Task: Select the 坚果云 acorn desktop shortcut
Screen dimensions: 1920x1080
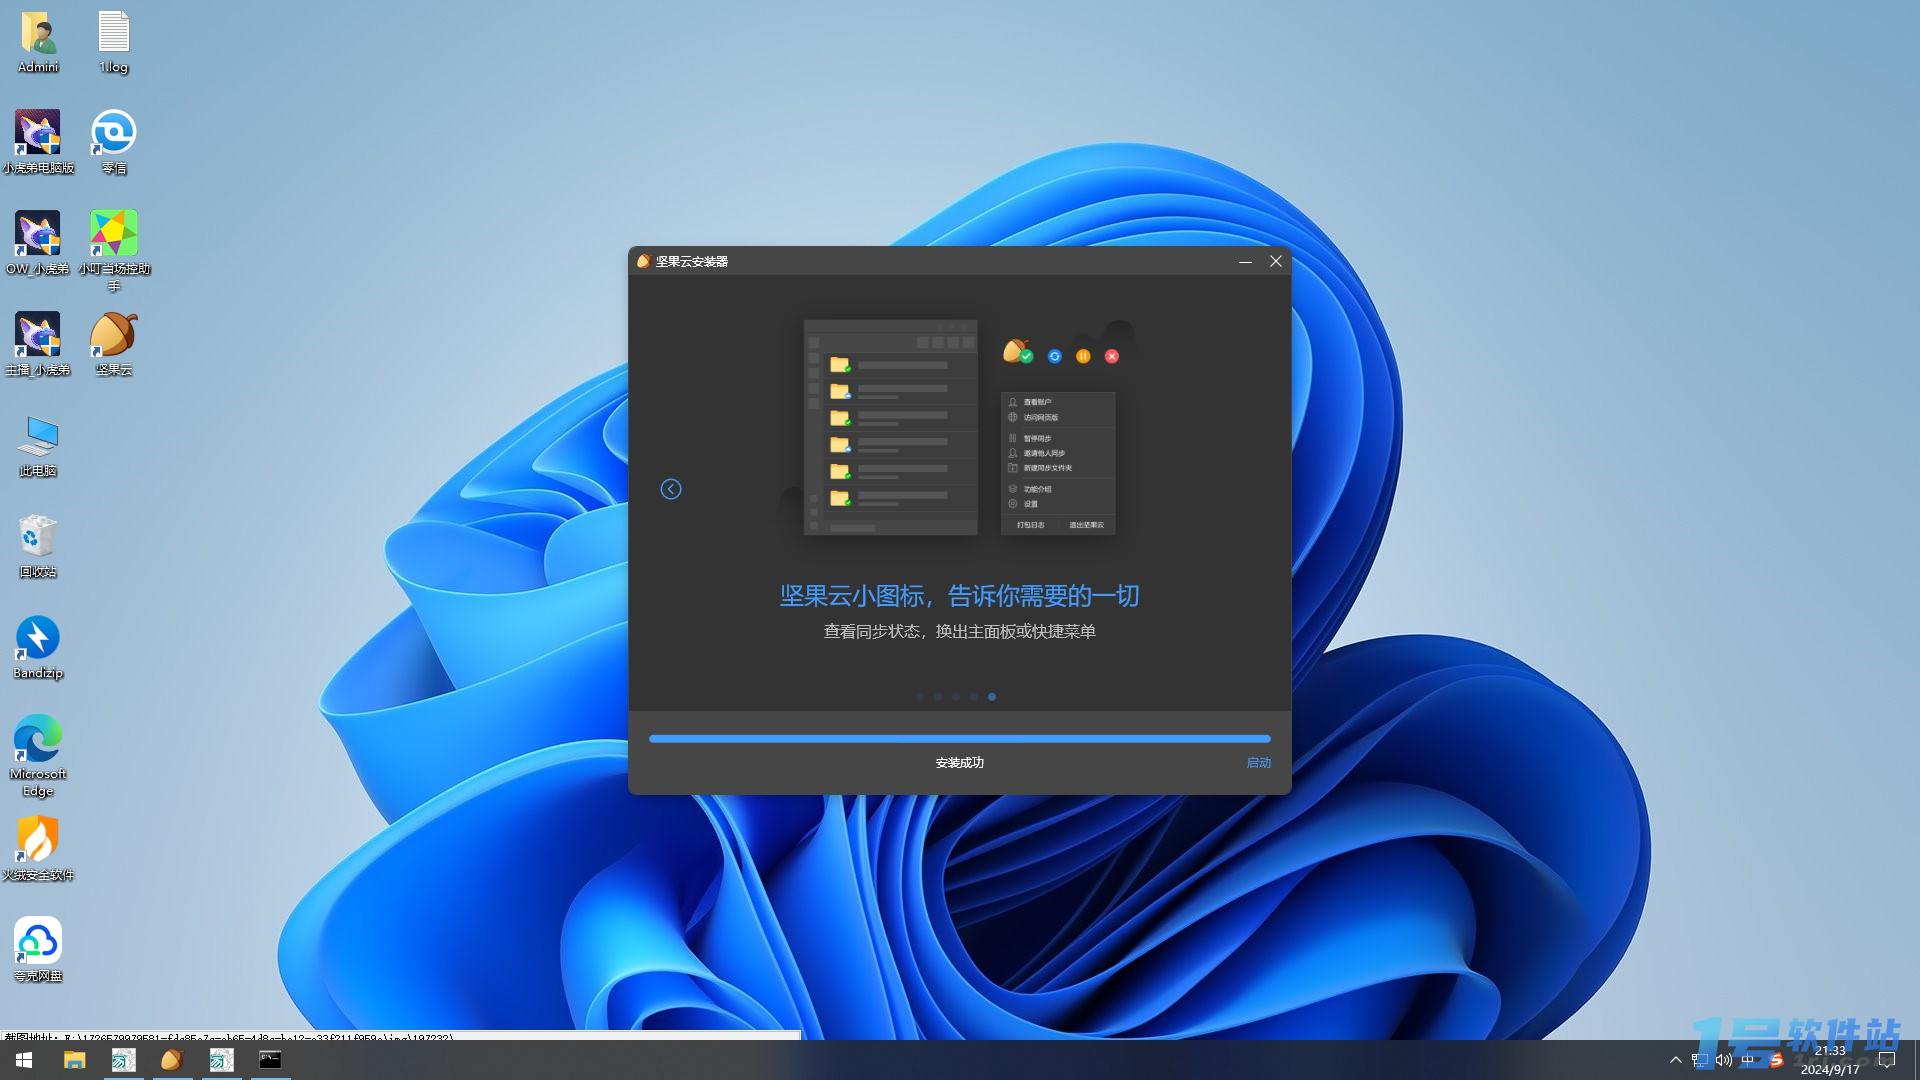Action: 114,344
